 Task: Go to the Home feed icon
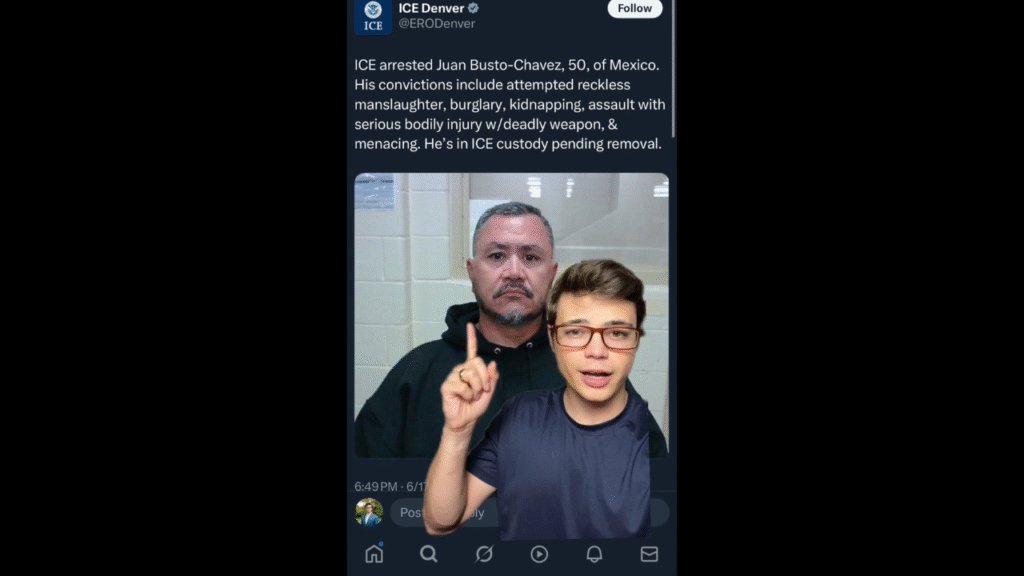[374, 554]
